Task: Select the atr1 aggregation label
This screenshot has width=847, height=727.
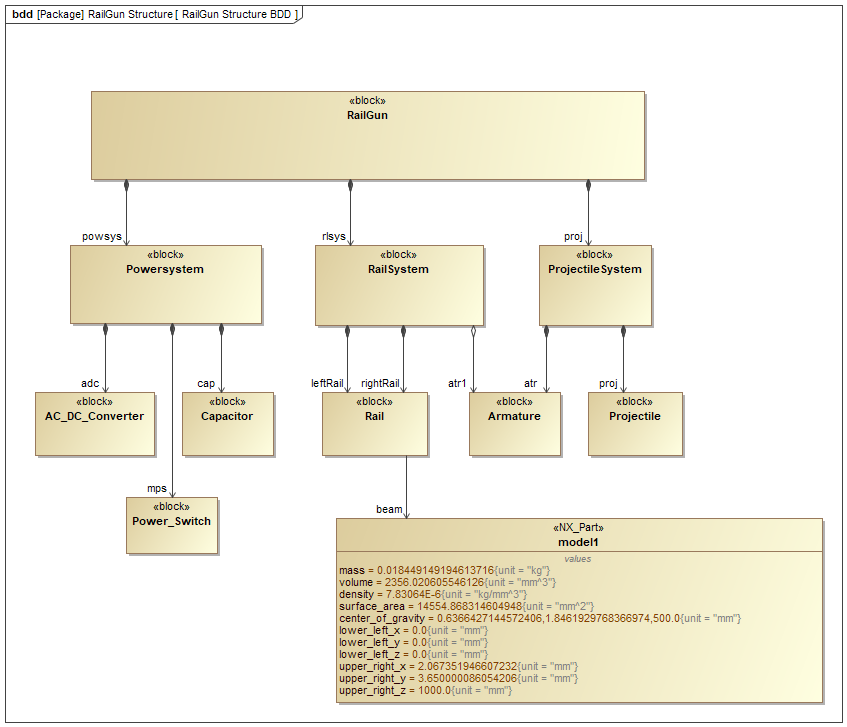Action: [457, 383]
